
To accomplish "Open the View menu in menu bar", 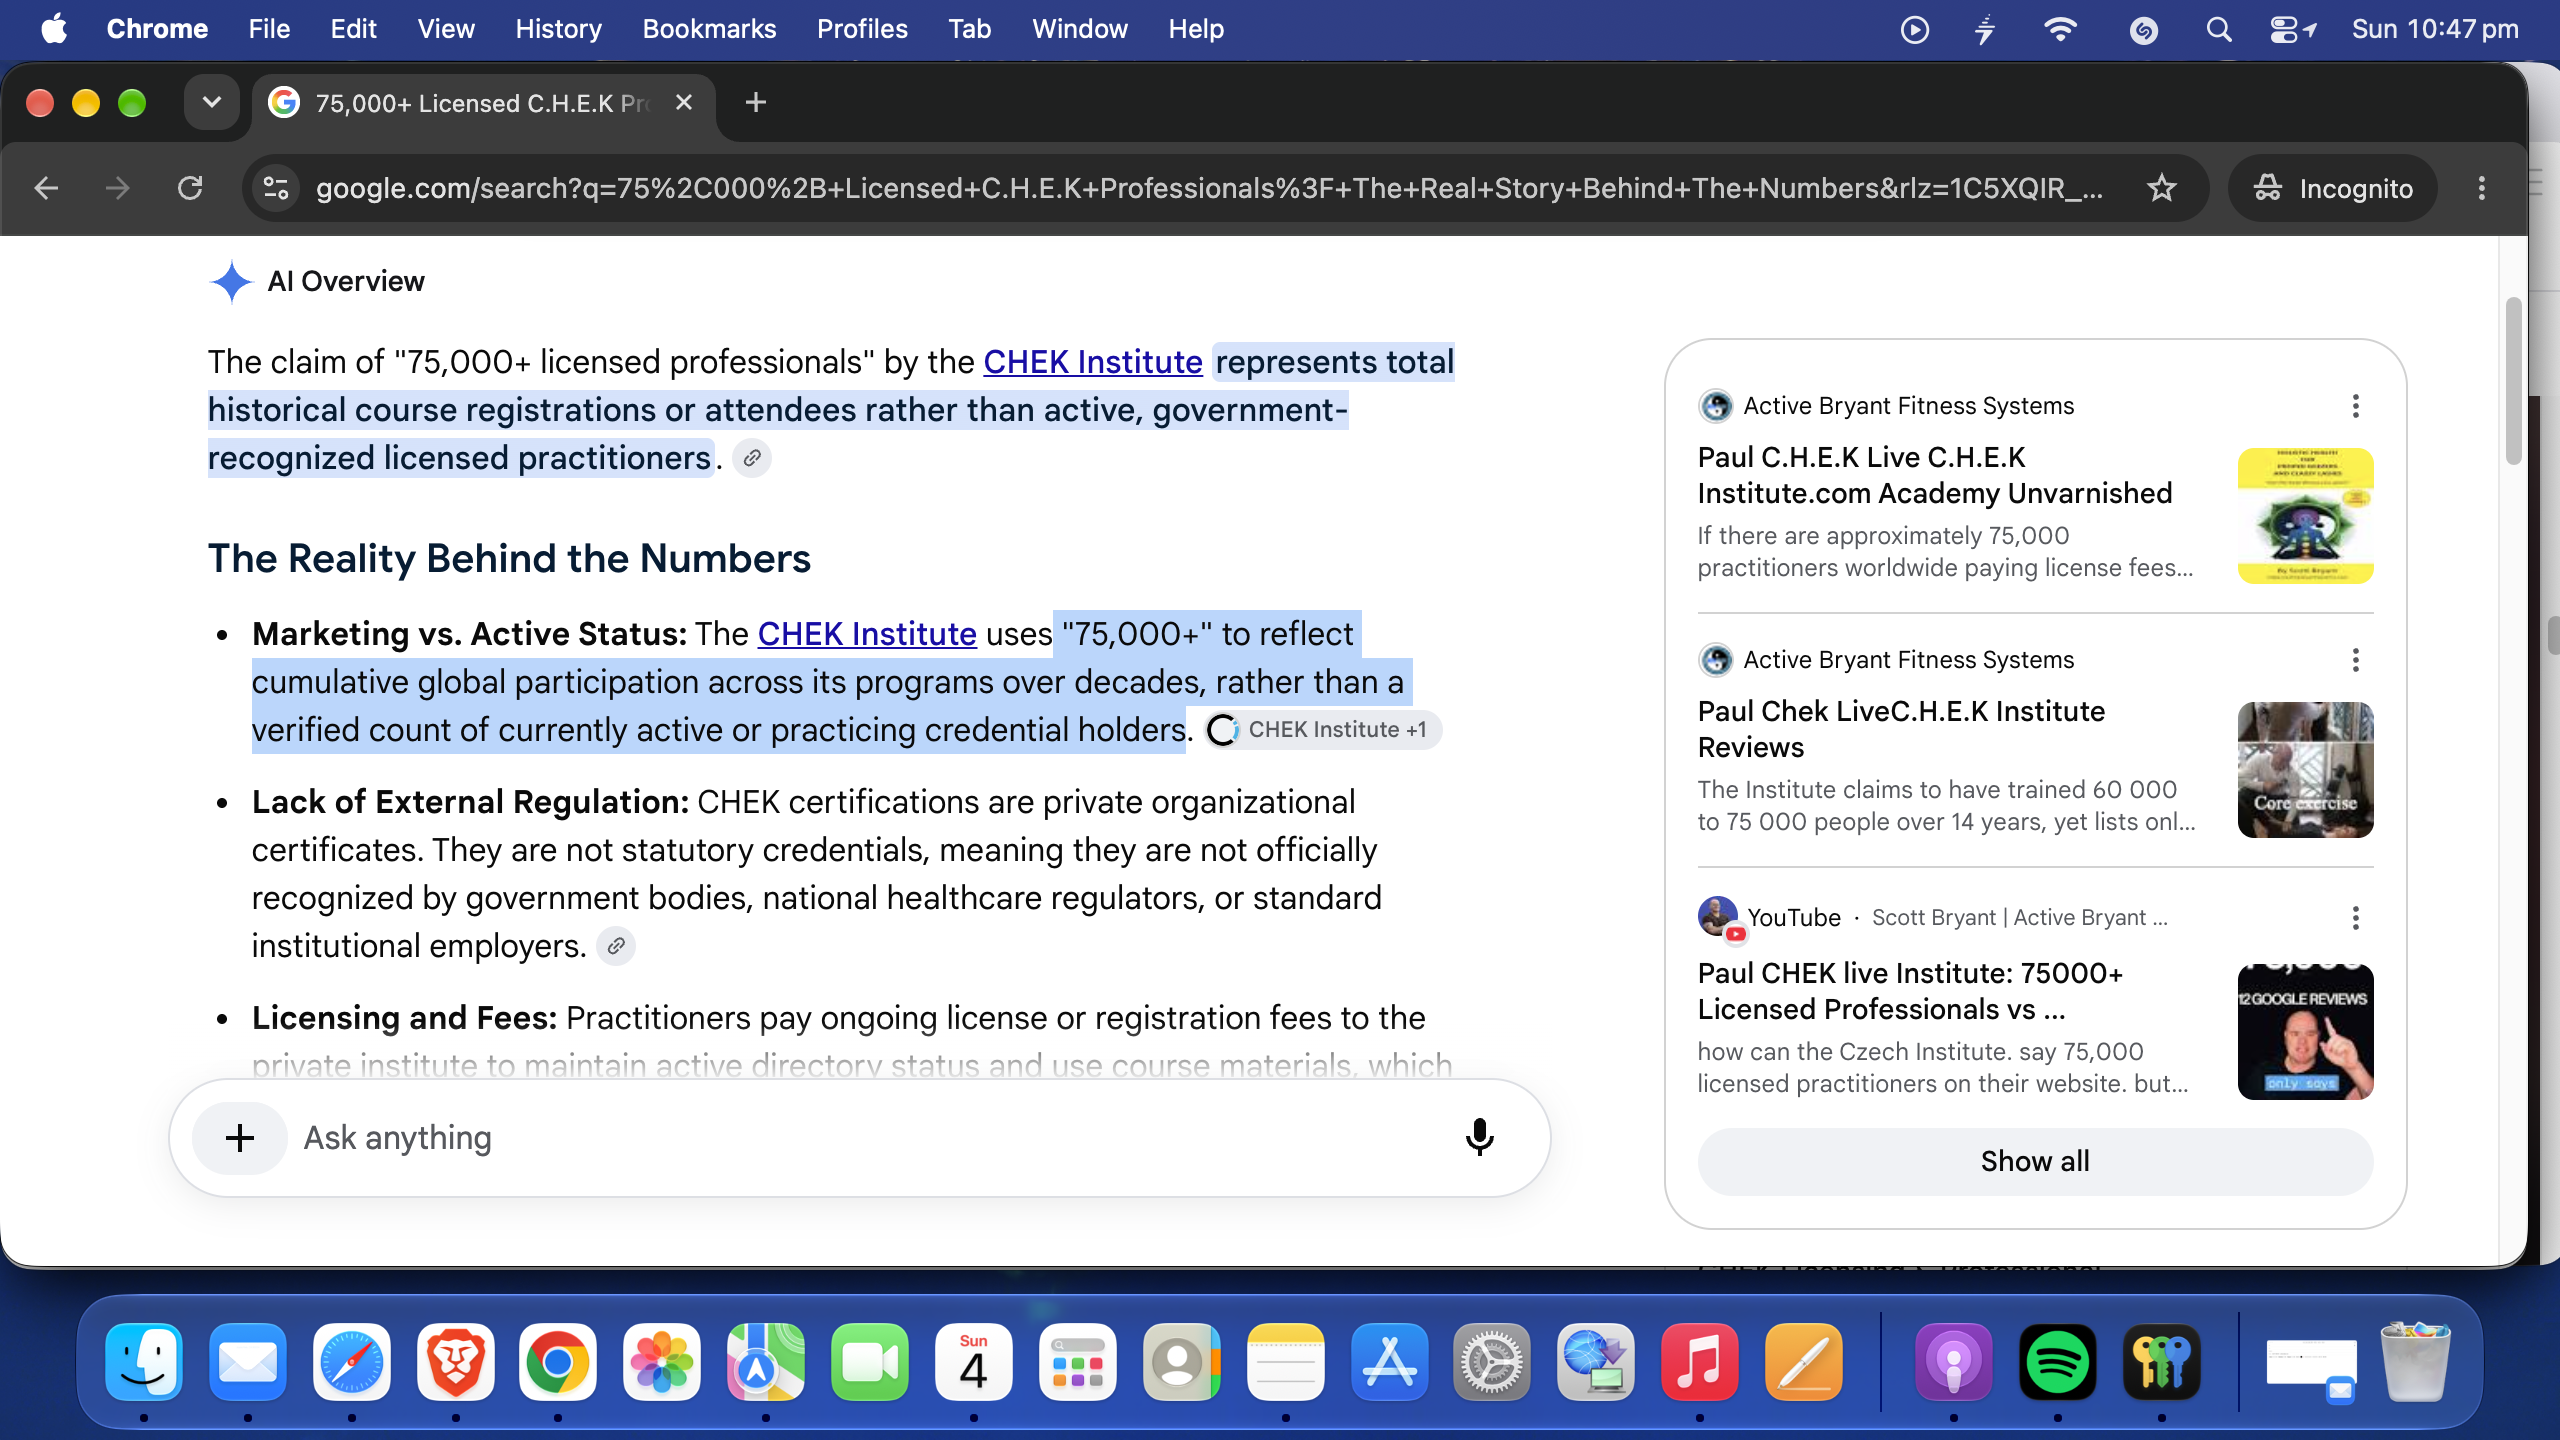I will point(446,29).
